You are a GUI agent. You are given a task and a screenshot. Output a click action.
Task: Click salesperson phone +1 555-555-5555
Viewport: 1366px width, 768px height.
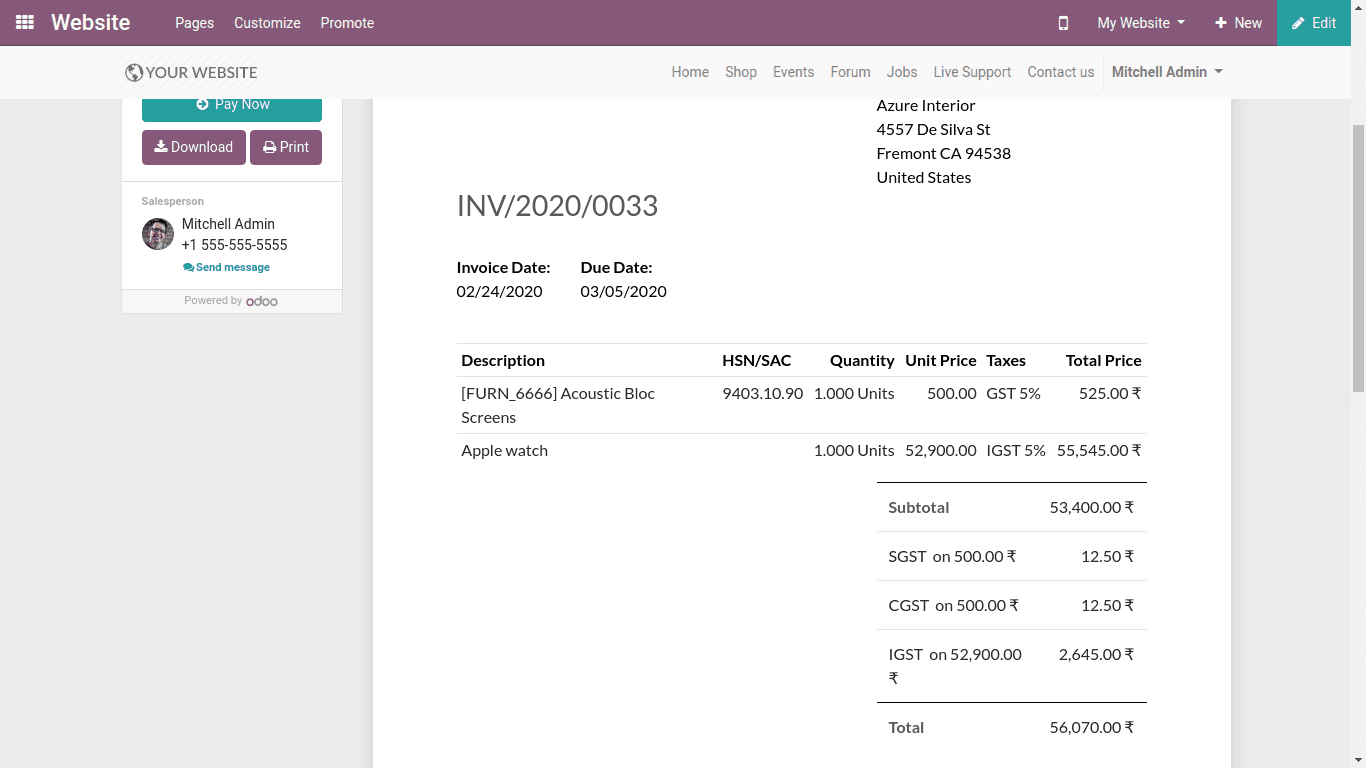pos(234,245)
